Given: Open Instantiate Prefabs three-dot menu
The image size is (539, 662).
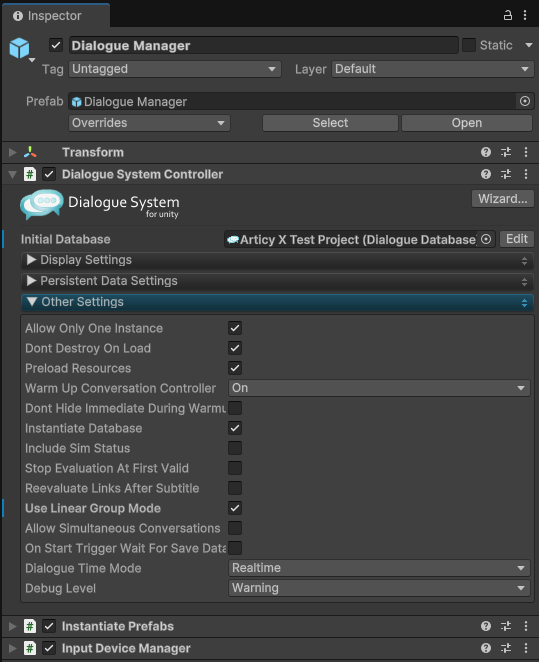Looking at the screenshot, I should click(x=526, y=626).
